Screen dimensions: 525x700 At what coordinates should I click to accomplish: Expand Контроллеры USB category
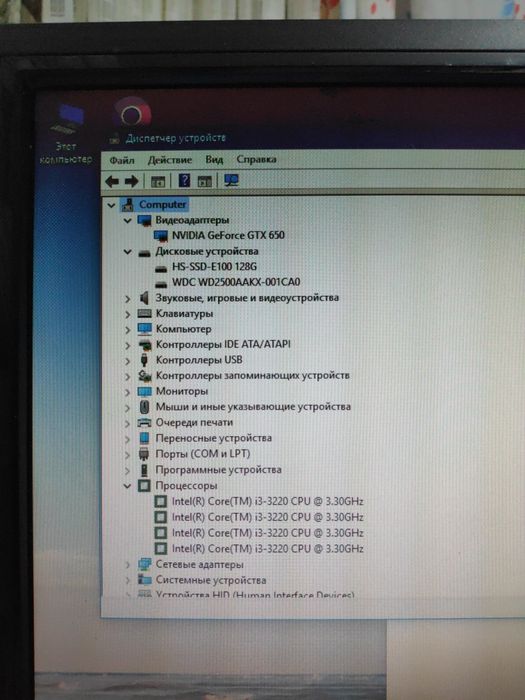click(128, 361)
